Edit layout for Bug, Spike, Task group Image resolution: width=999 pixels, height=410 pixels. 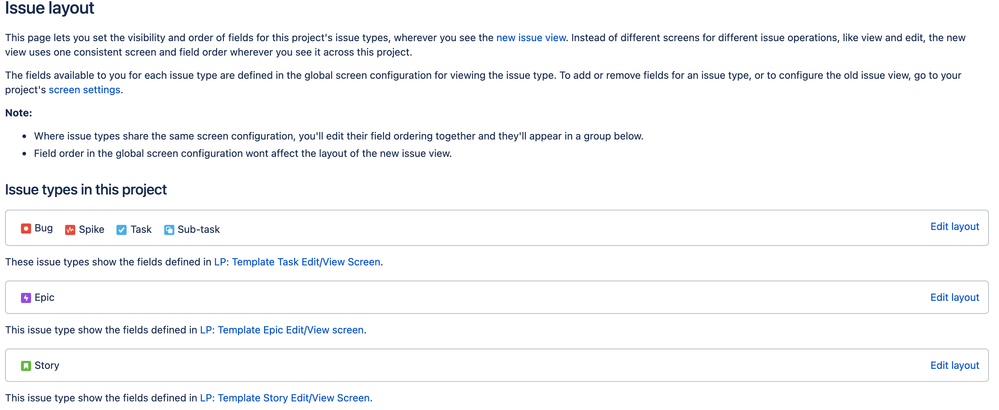coord(954,227)
